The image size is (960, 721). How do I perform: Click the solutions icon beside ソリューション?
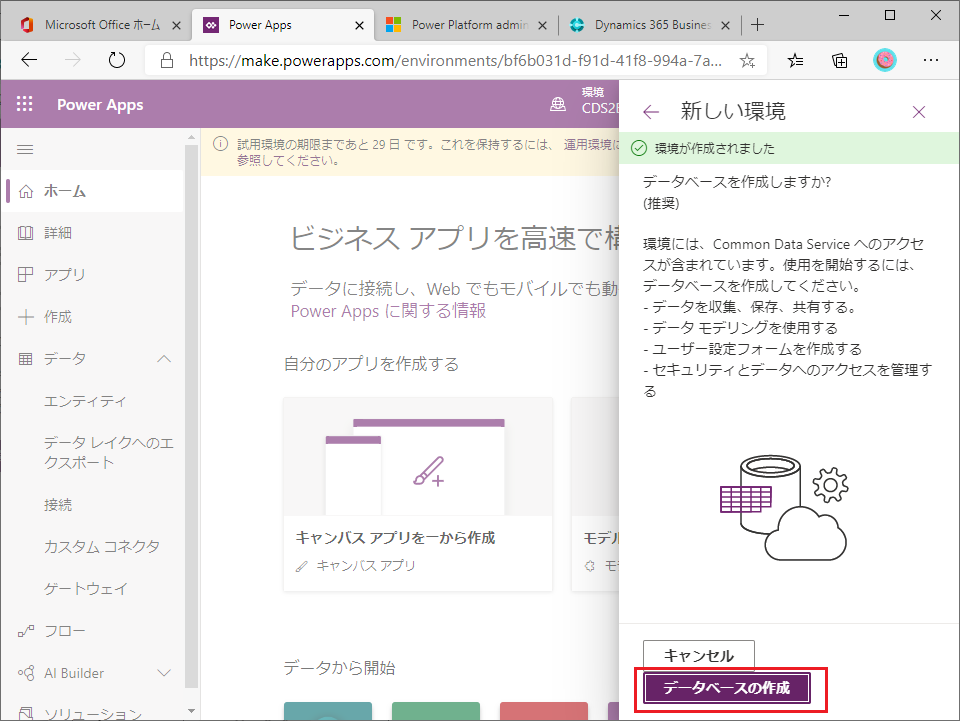tap(26, 713)
